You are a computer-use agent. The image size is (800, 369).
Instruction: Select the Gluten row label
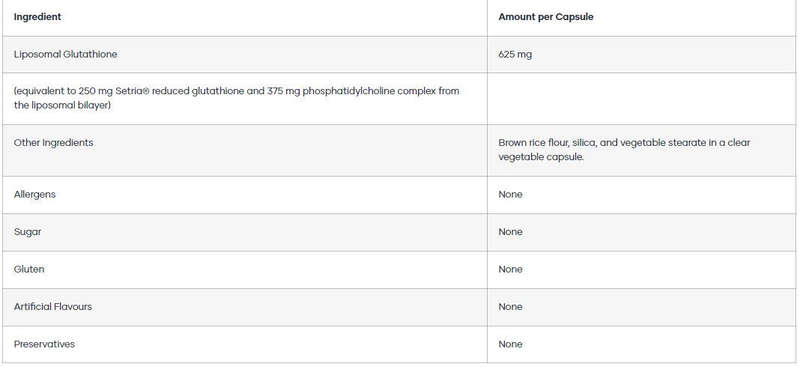click(x=29, y=269)
